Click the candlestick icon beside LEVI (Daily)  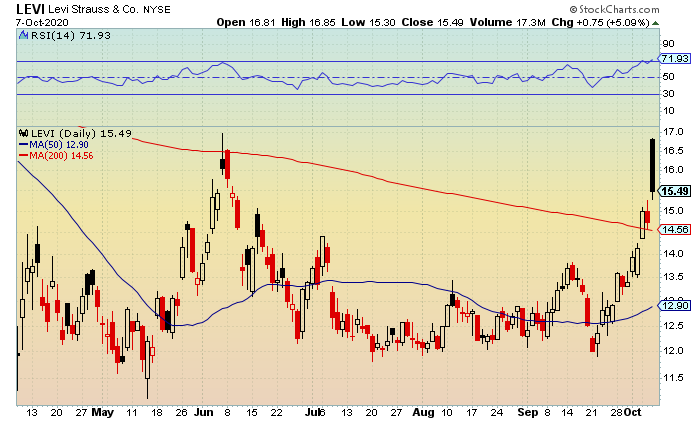tap(23, 133)
